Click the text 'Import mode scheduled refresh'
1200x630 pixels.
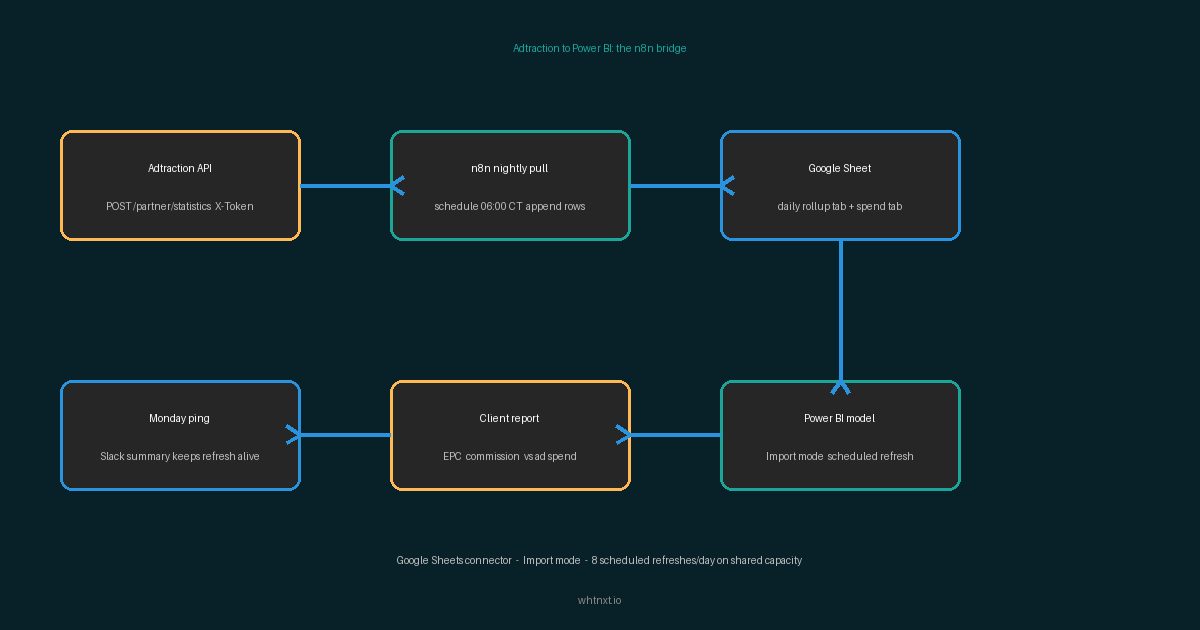(840, 456)
